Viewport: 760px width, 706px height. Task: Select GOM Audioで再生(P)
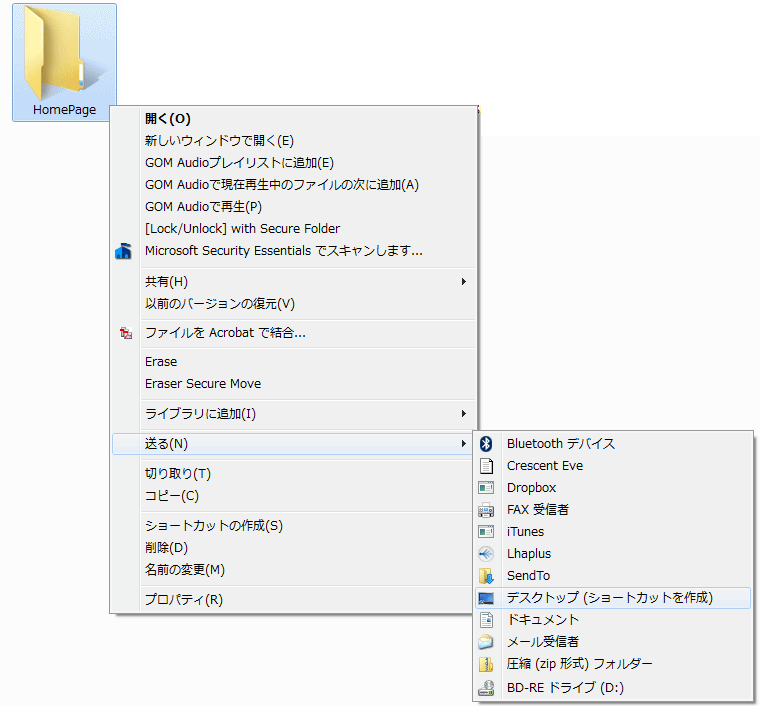click(x=293, y=207)
